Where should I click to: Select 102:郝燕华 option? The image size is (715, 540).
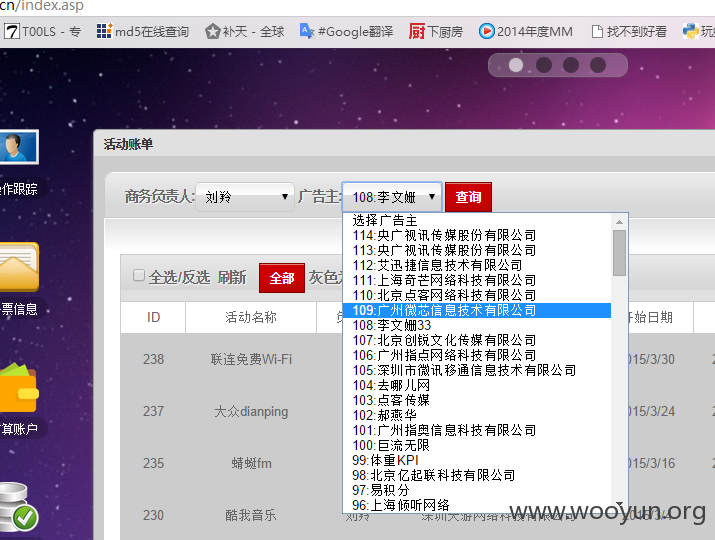[x=477, y=415]
